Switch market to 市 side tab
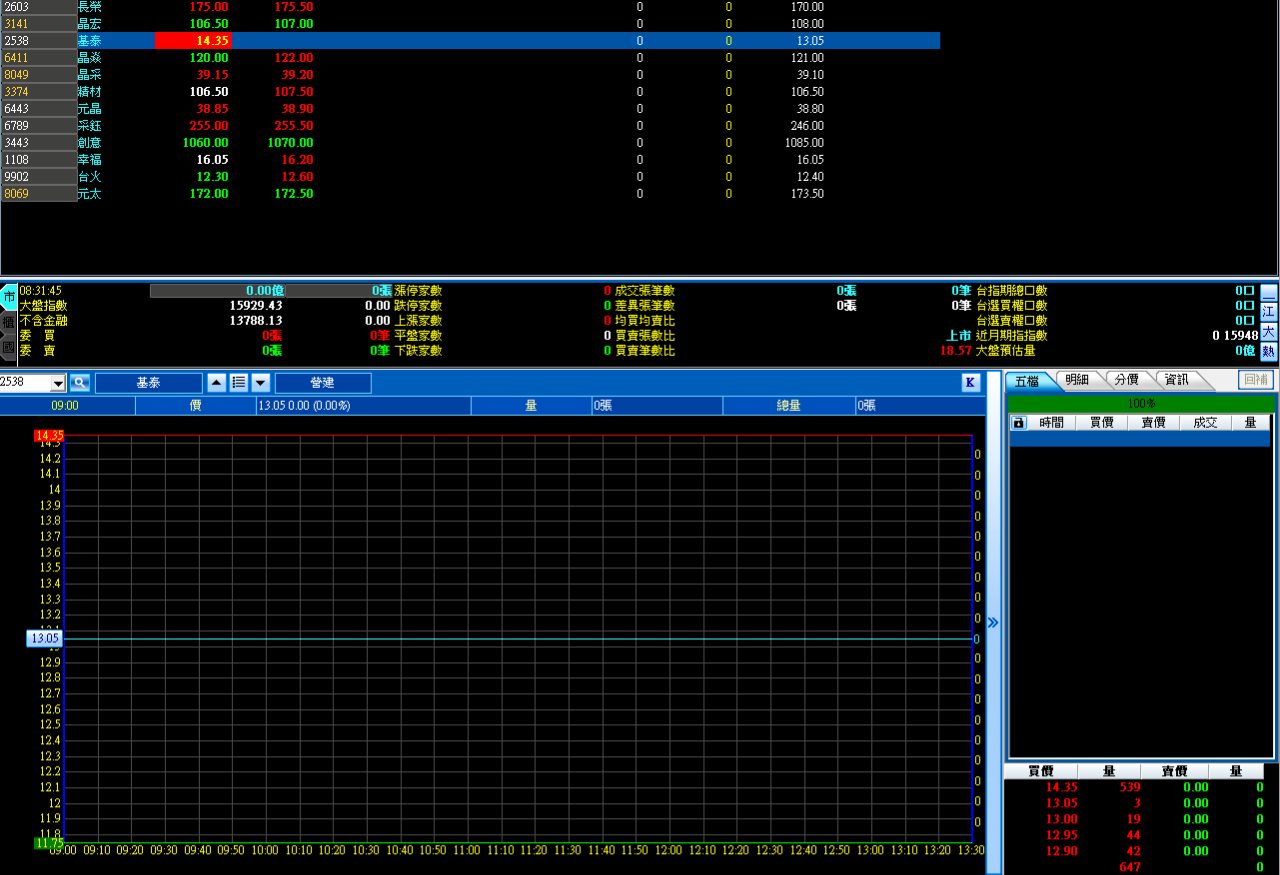This screenshot has height=875, width=1280. pos(9,297)
